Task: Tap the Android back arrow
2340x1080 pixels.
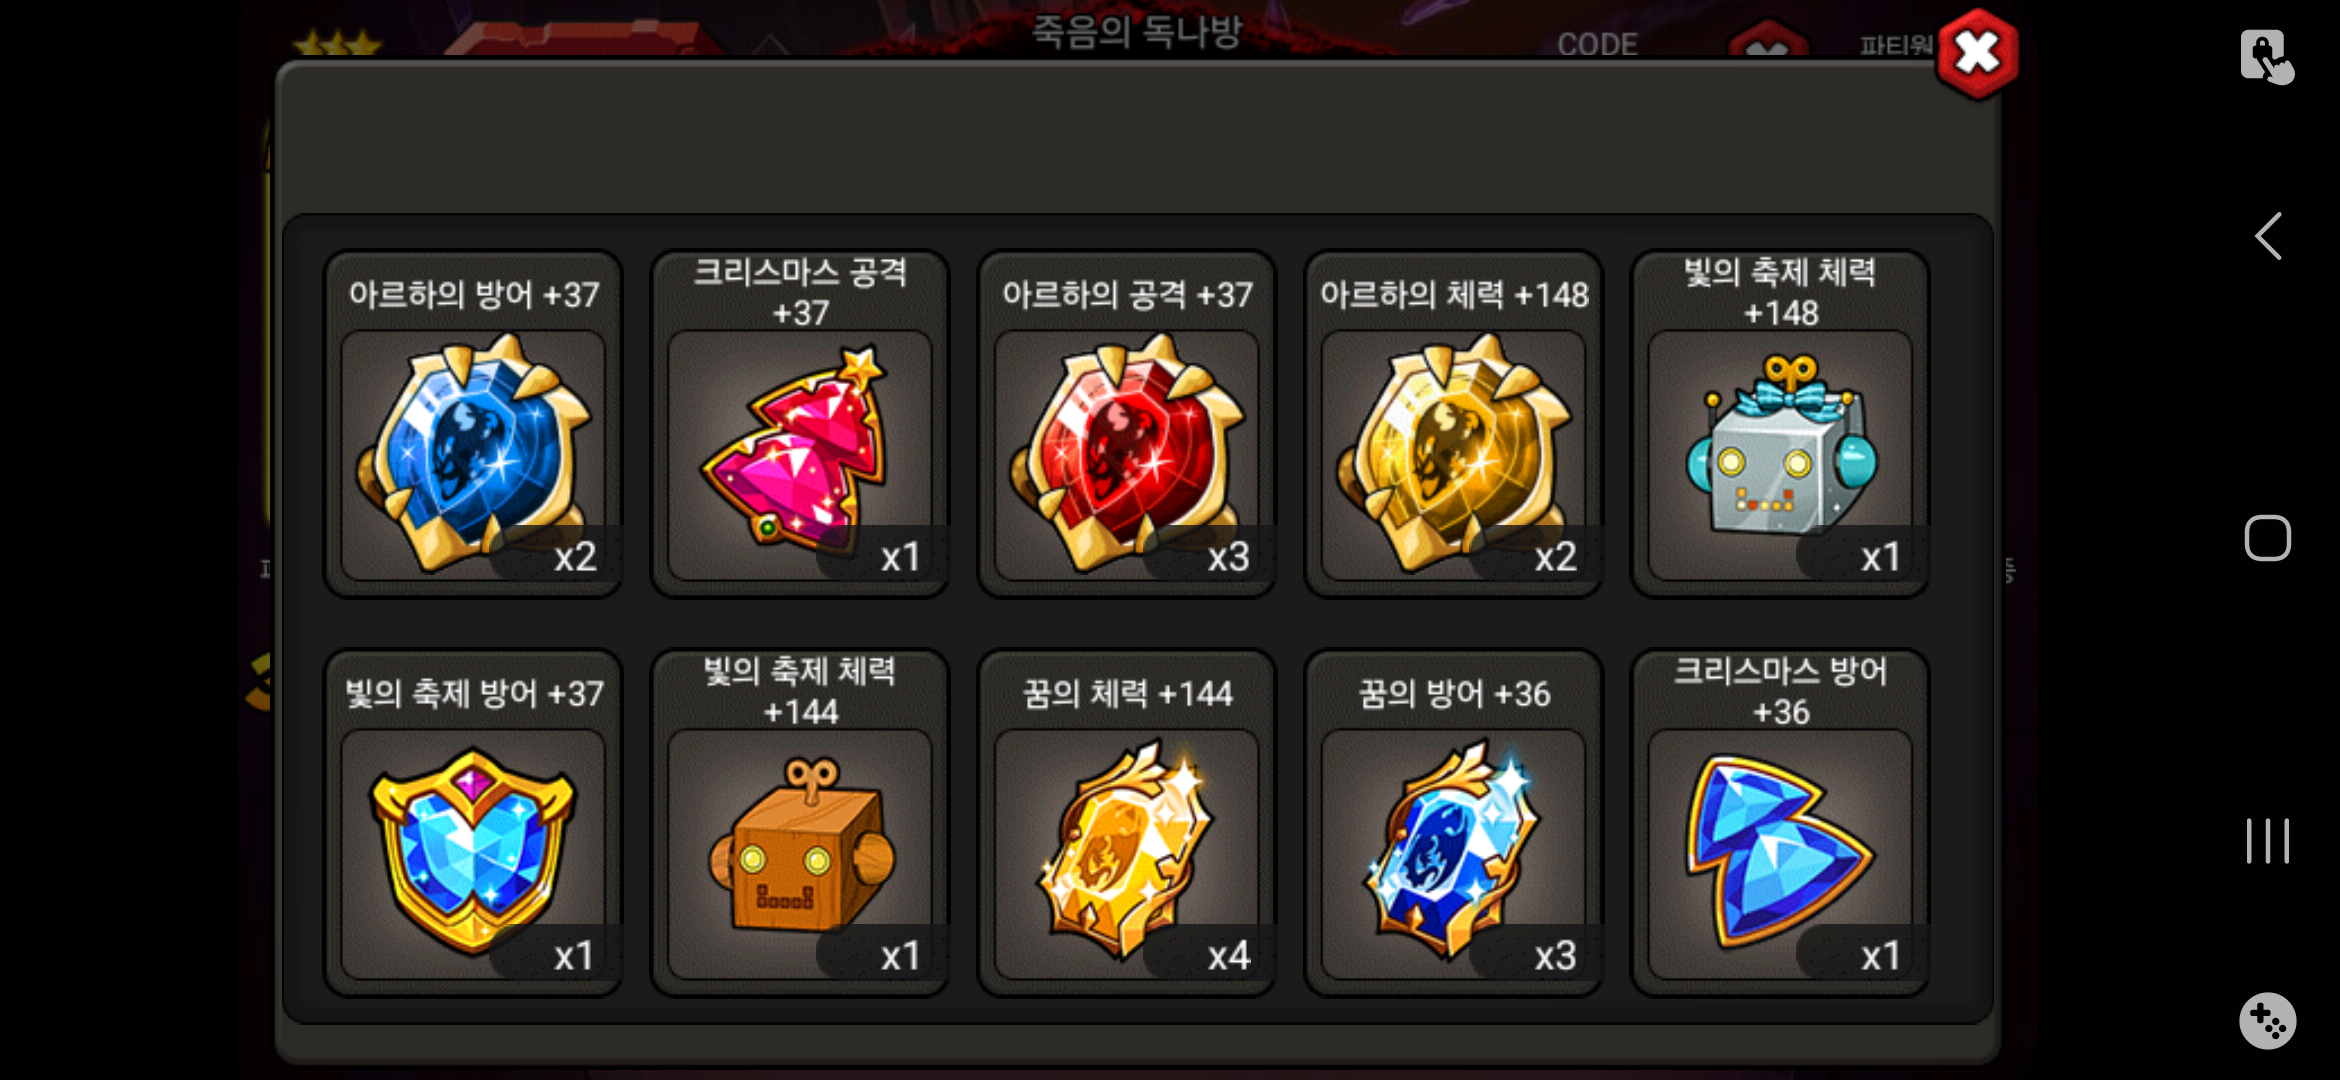Action: [x=2268, y=236]
